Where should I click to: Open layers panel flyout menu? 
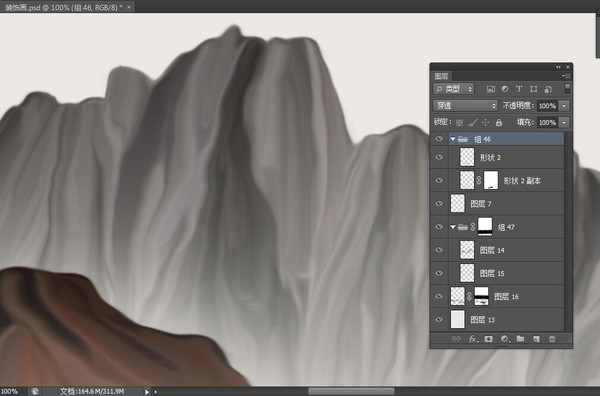point(566,76)
